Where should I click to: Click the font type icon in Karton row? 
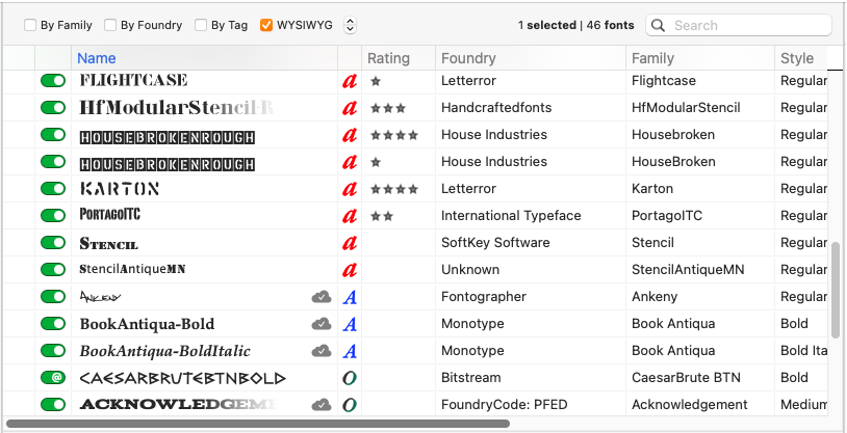point(349,189)
